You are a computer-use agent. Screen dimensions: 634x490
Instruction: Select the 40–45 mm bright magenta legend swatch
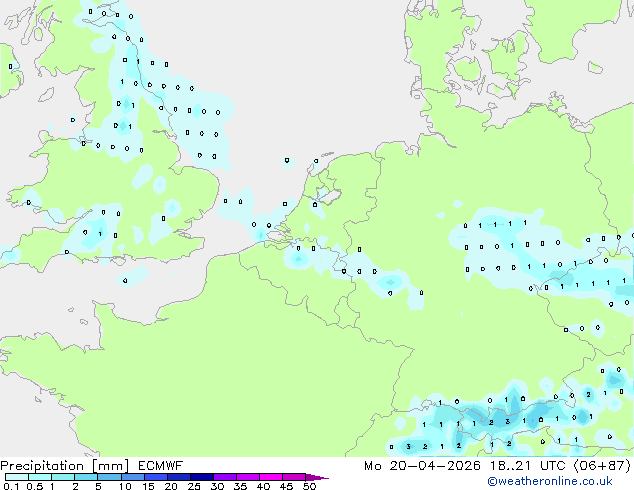[x=271, y=477]
